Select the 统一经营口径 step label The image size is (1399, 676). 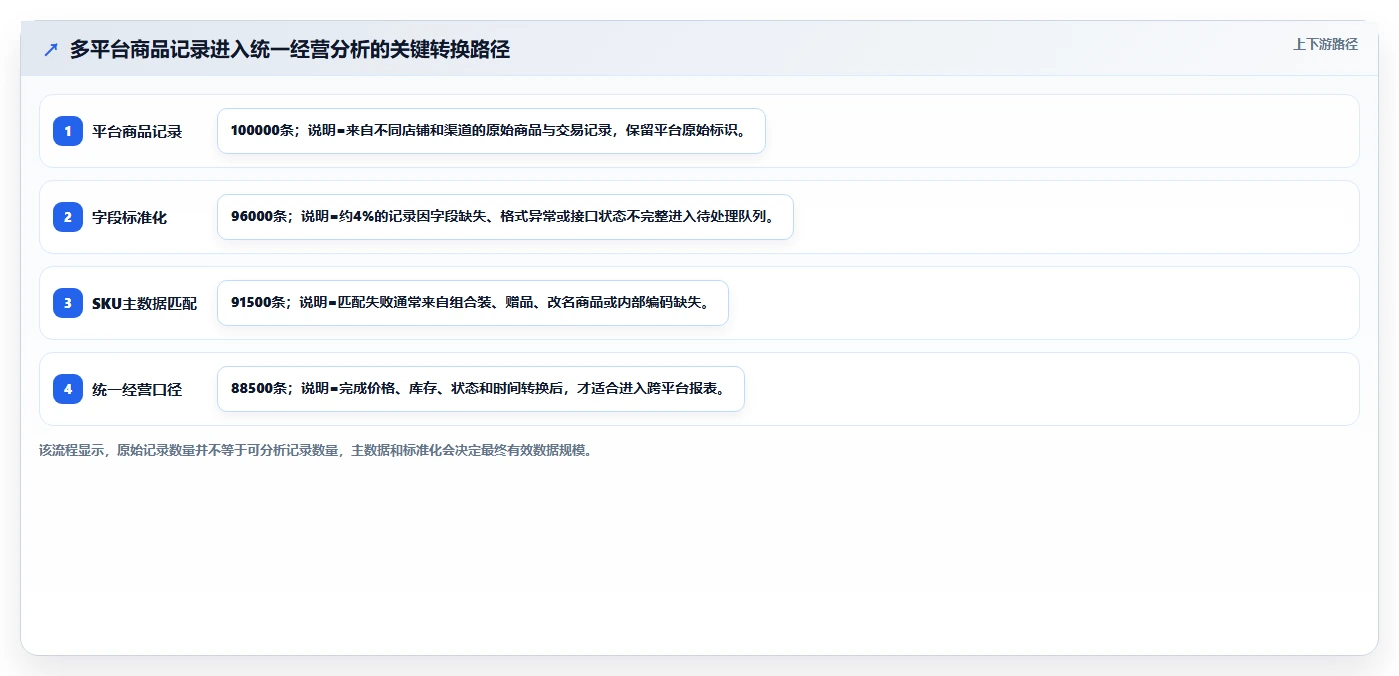137,389
